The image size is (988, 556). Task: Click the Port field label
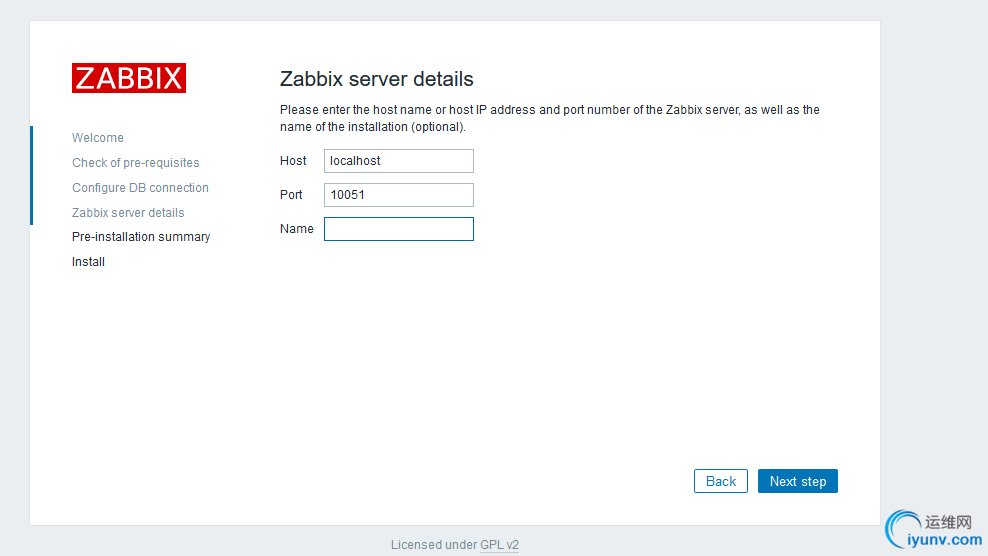click(291, 195)
